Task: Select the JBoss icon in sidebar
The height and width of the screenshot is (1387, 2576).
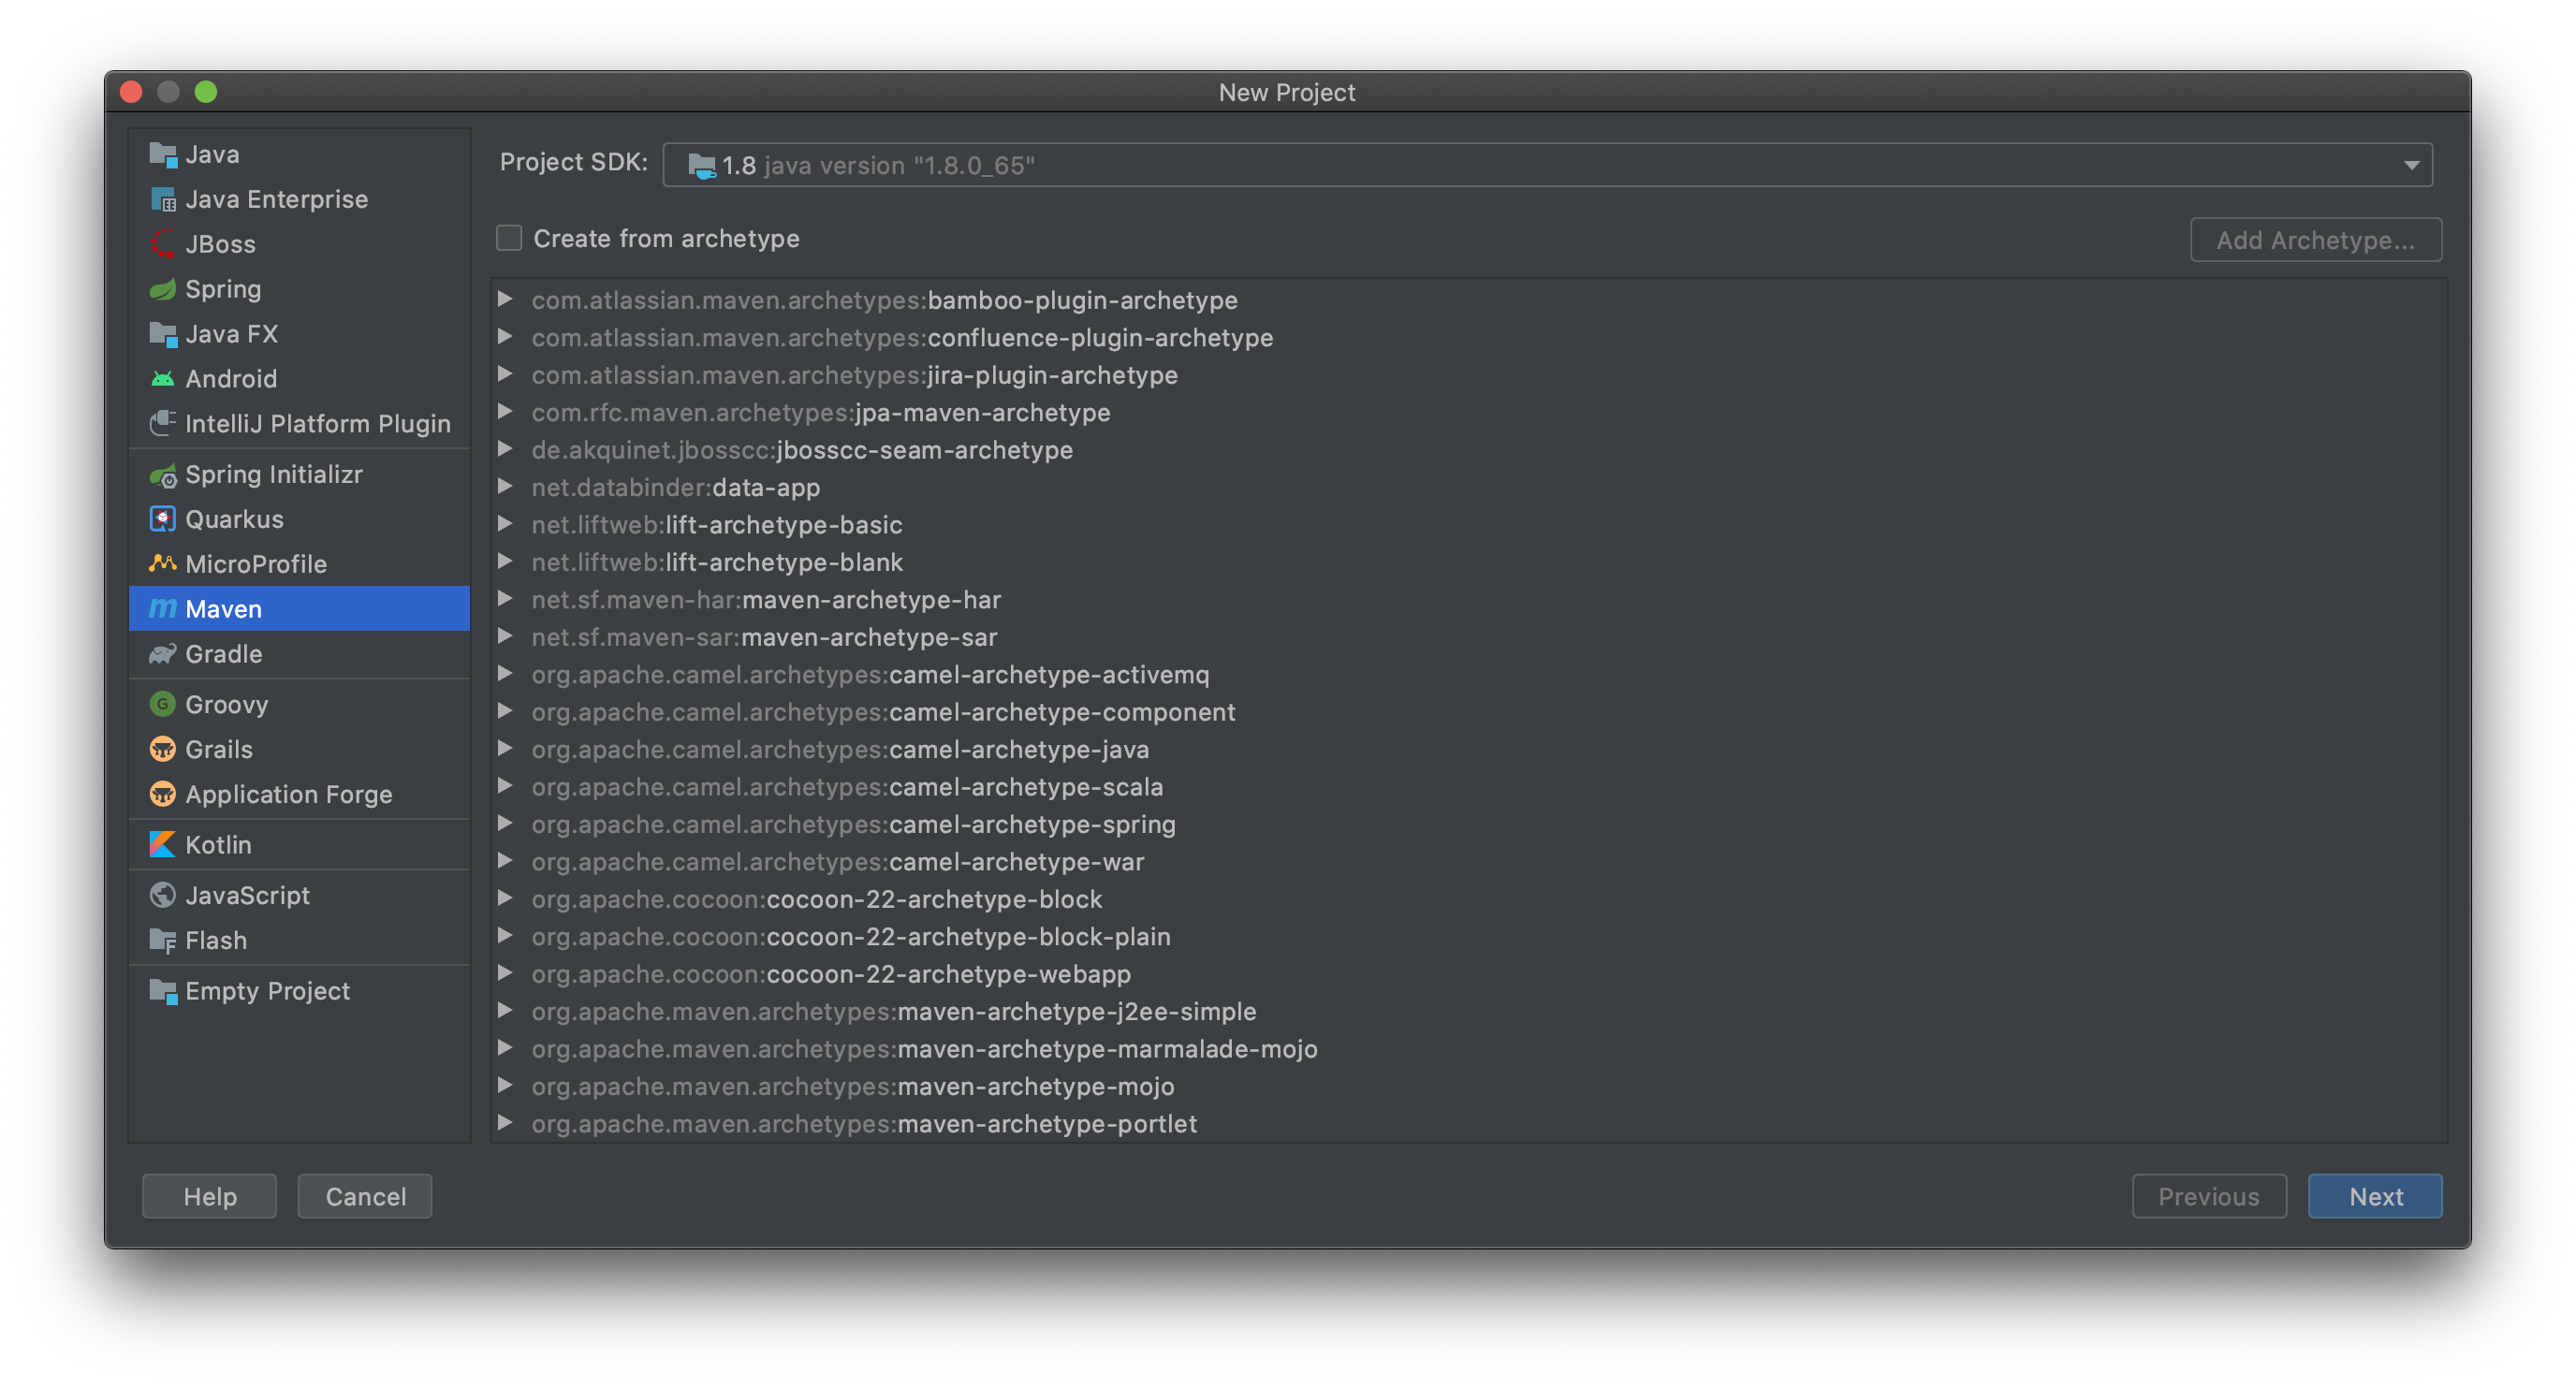Action: click(162, 244)
